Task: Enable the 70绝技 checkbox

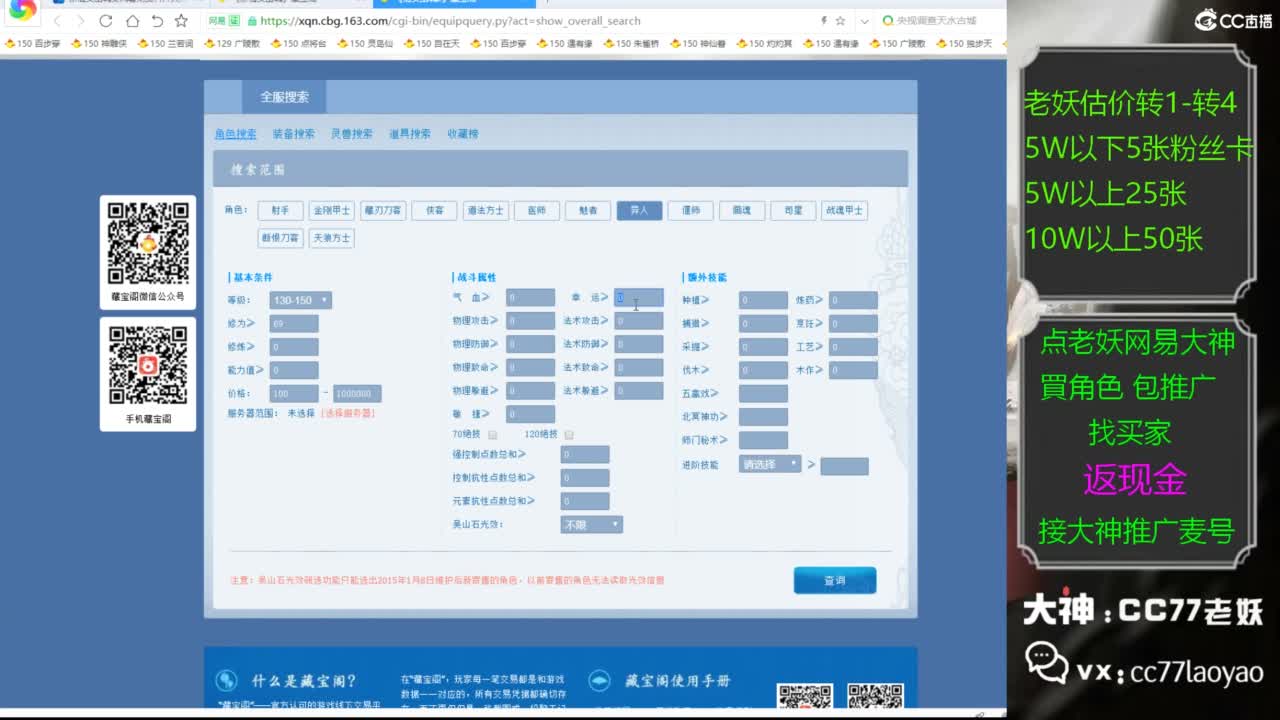Action: (x=493, y=434)
